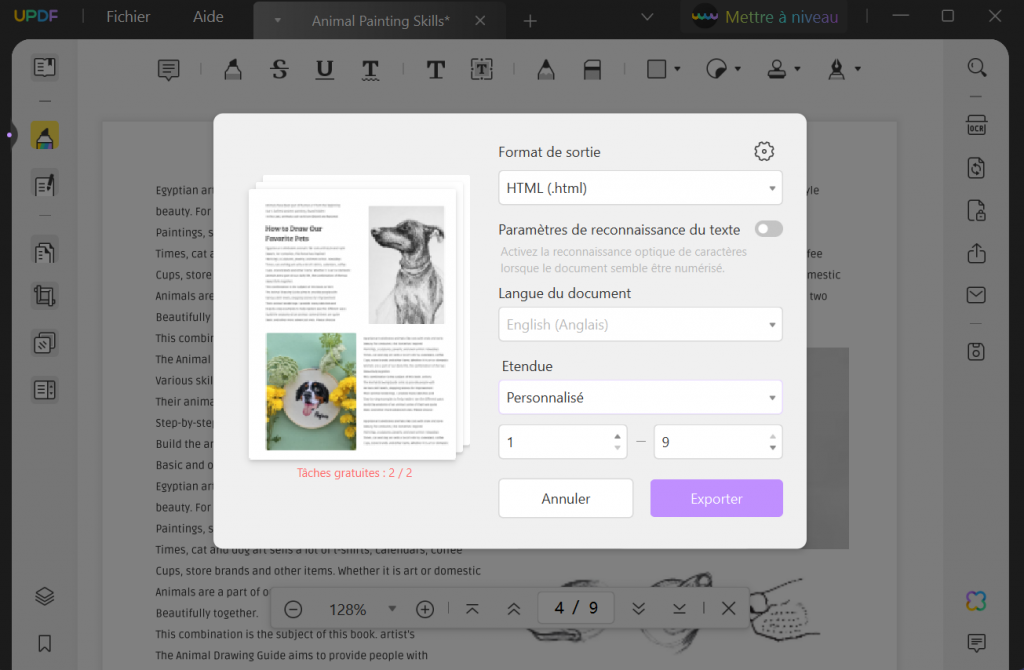Open the Convert PDF icon in right sidebar
The width and height of the screenshot is (1024, 670).
pyautogui.click(x=976, y=168)
